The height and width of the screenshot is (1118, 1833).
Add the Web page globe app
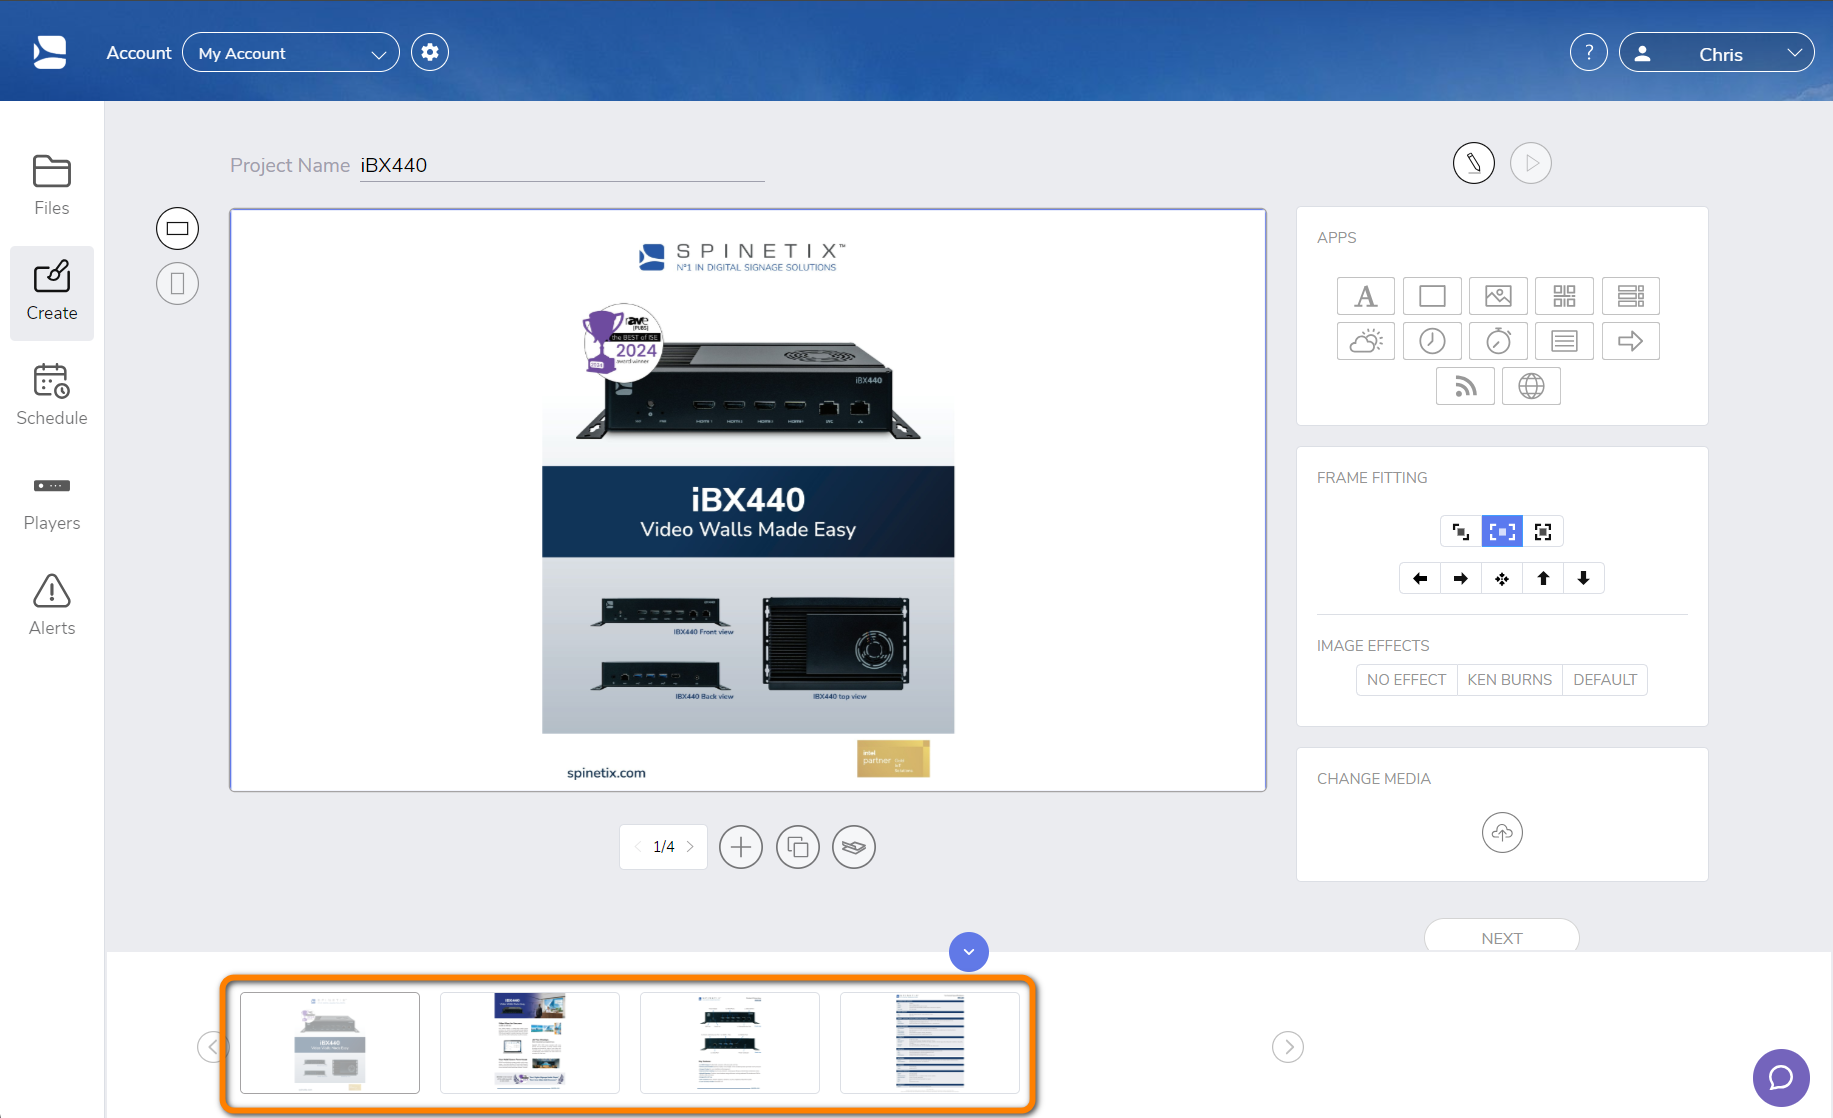point(1531,386)
